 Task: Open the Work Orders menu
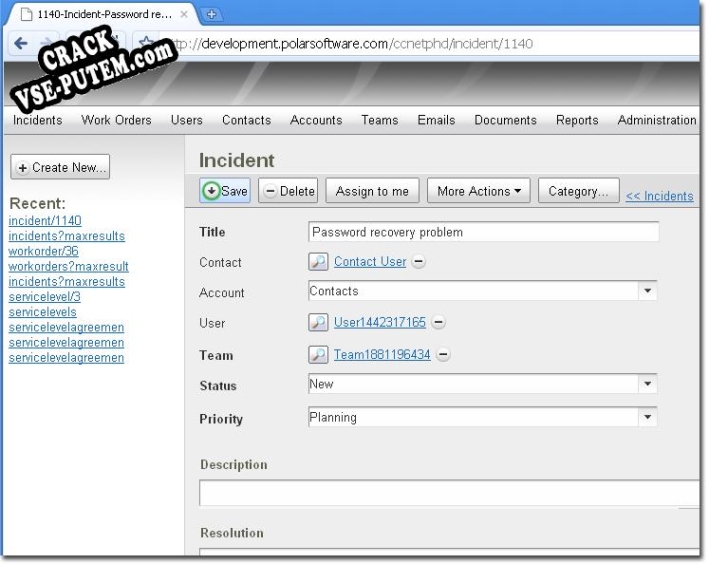click(x=116, y=120)
